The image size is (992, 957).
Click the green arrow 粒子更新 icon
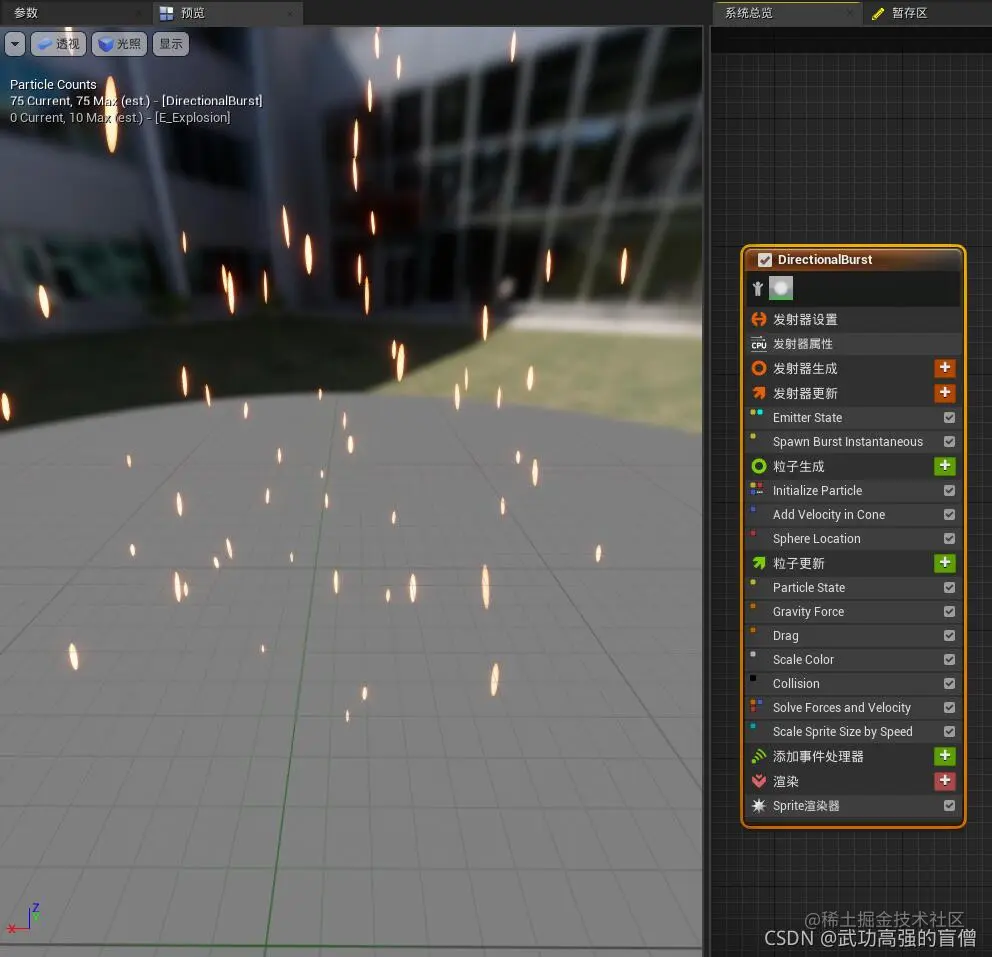click(759, 562)
